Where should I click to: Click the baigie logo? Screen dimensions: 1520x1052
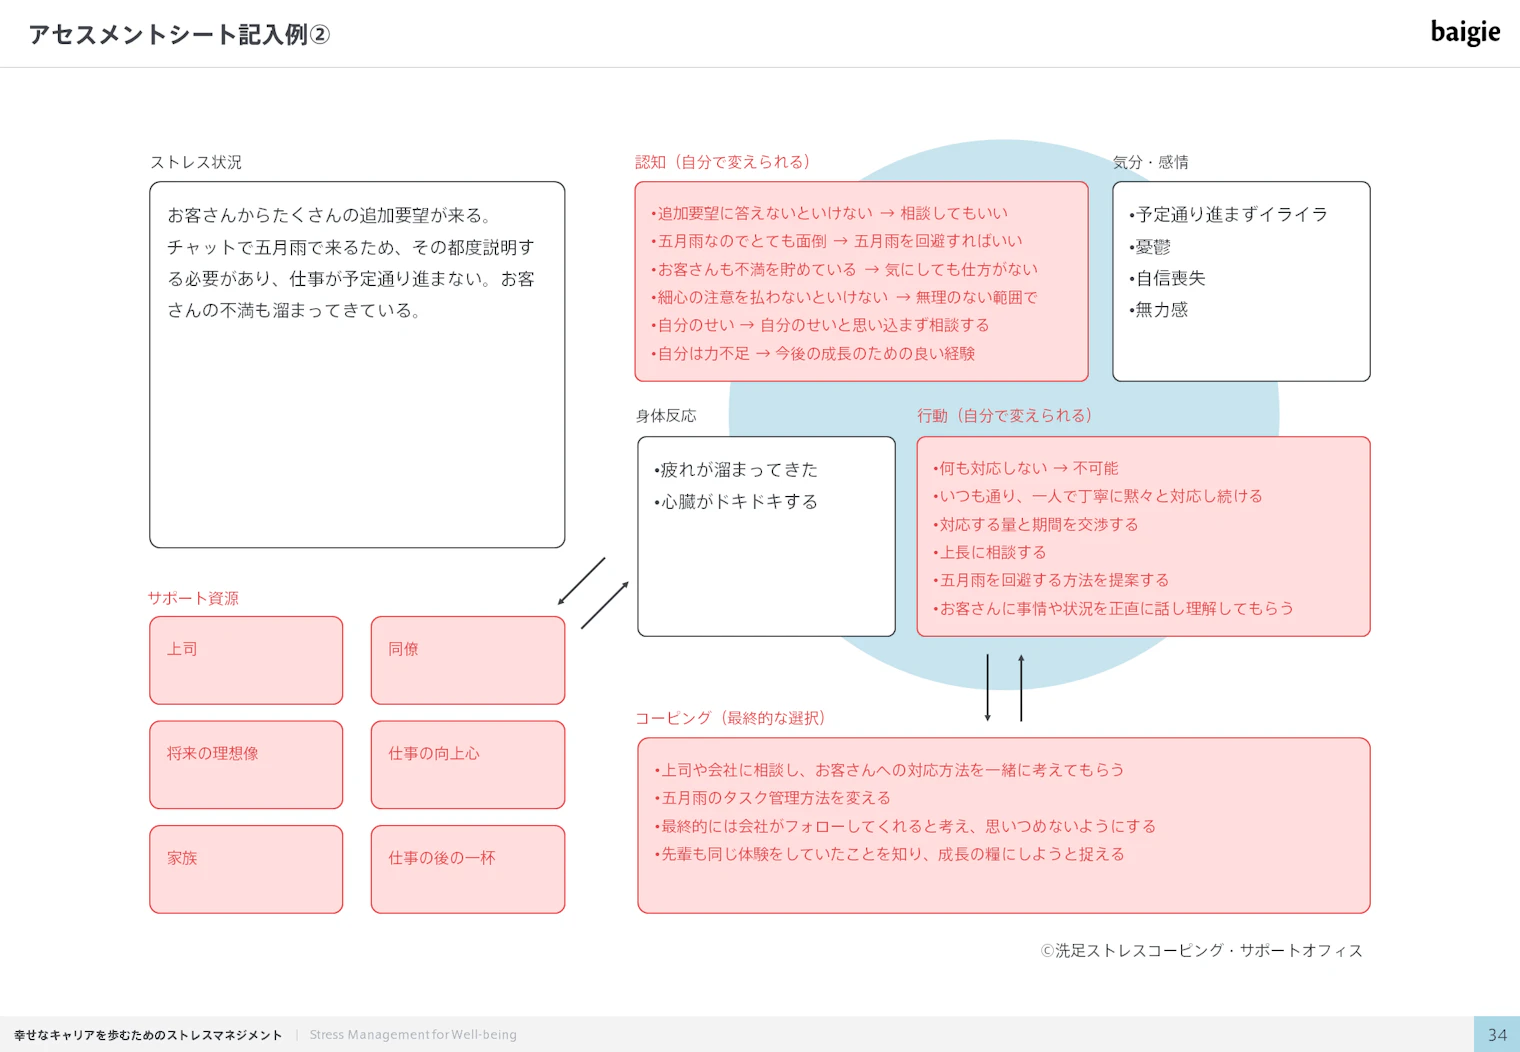[1465, 33]
